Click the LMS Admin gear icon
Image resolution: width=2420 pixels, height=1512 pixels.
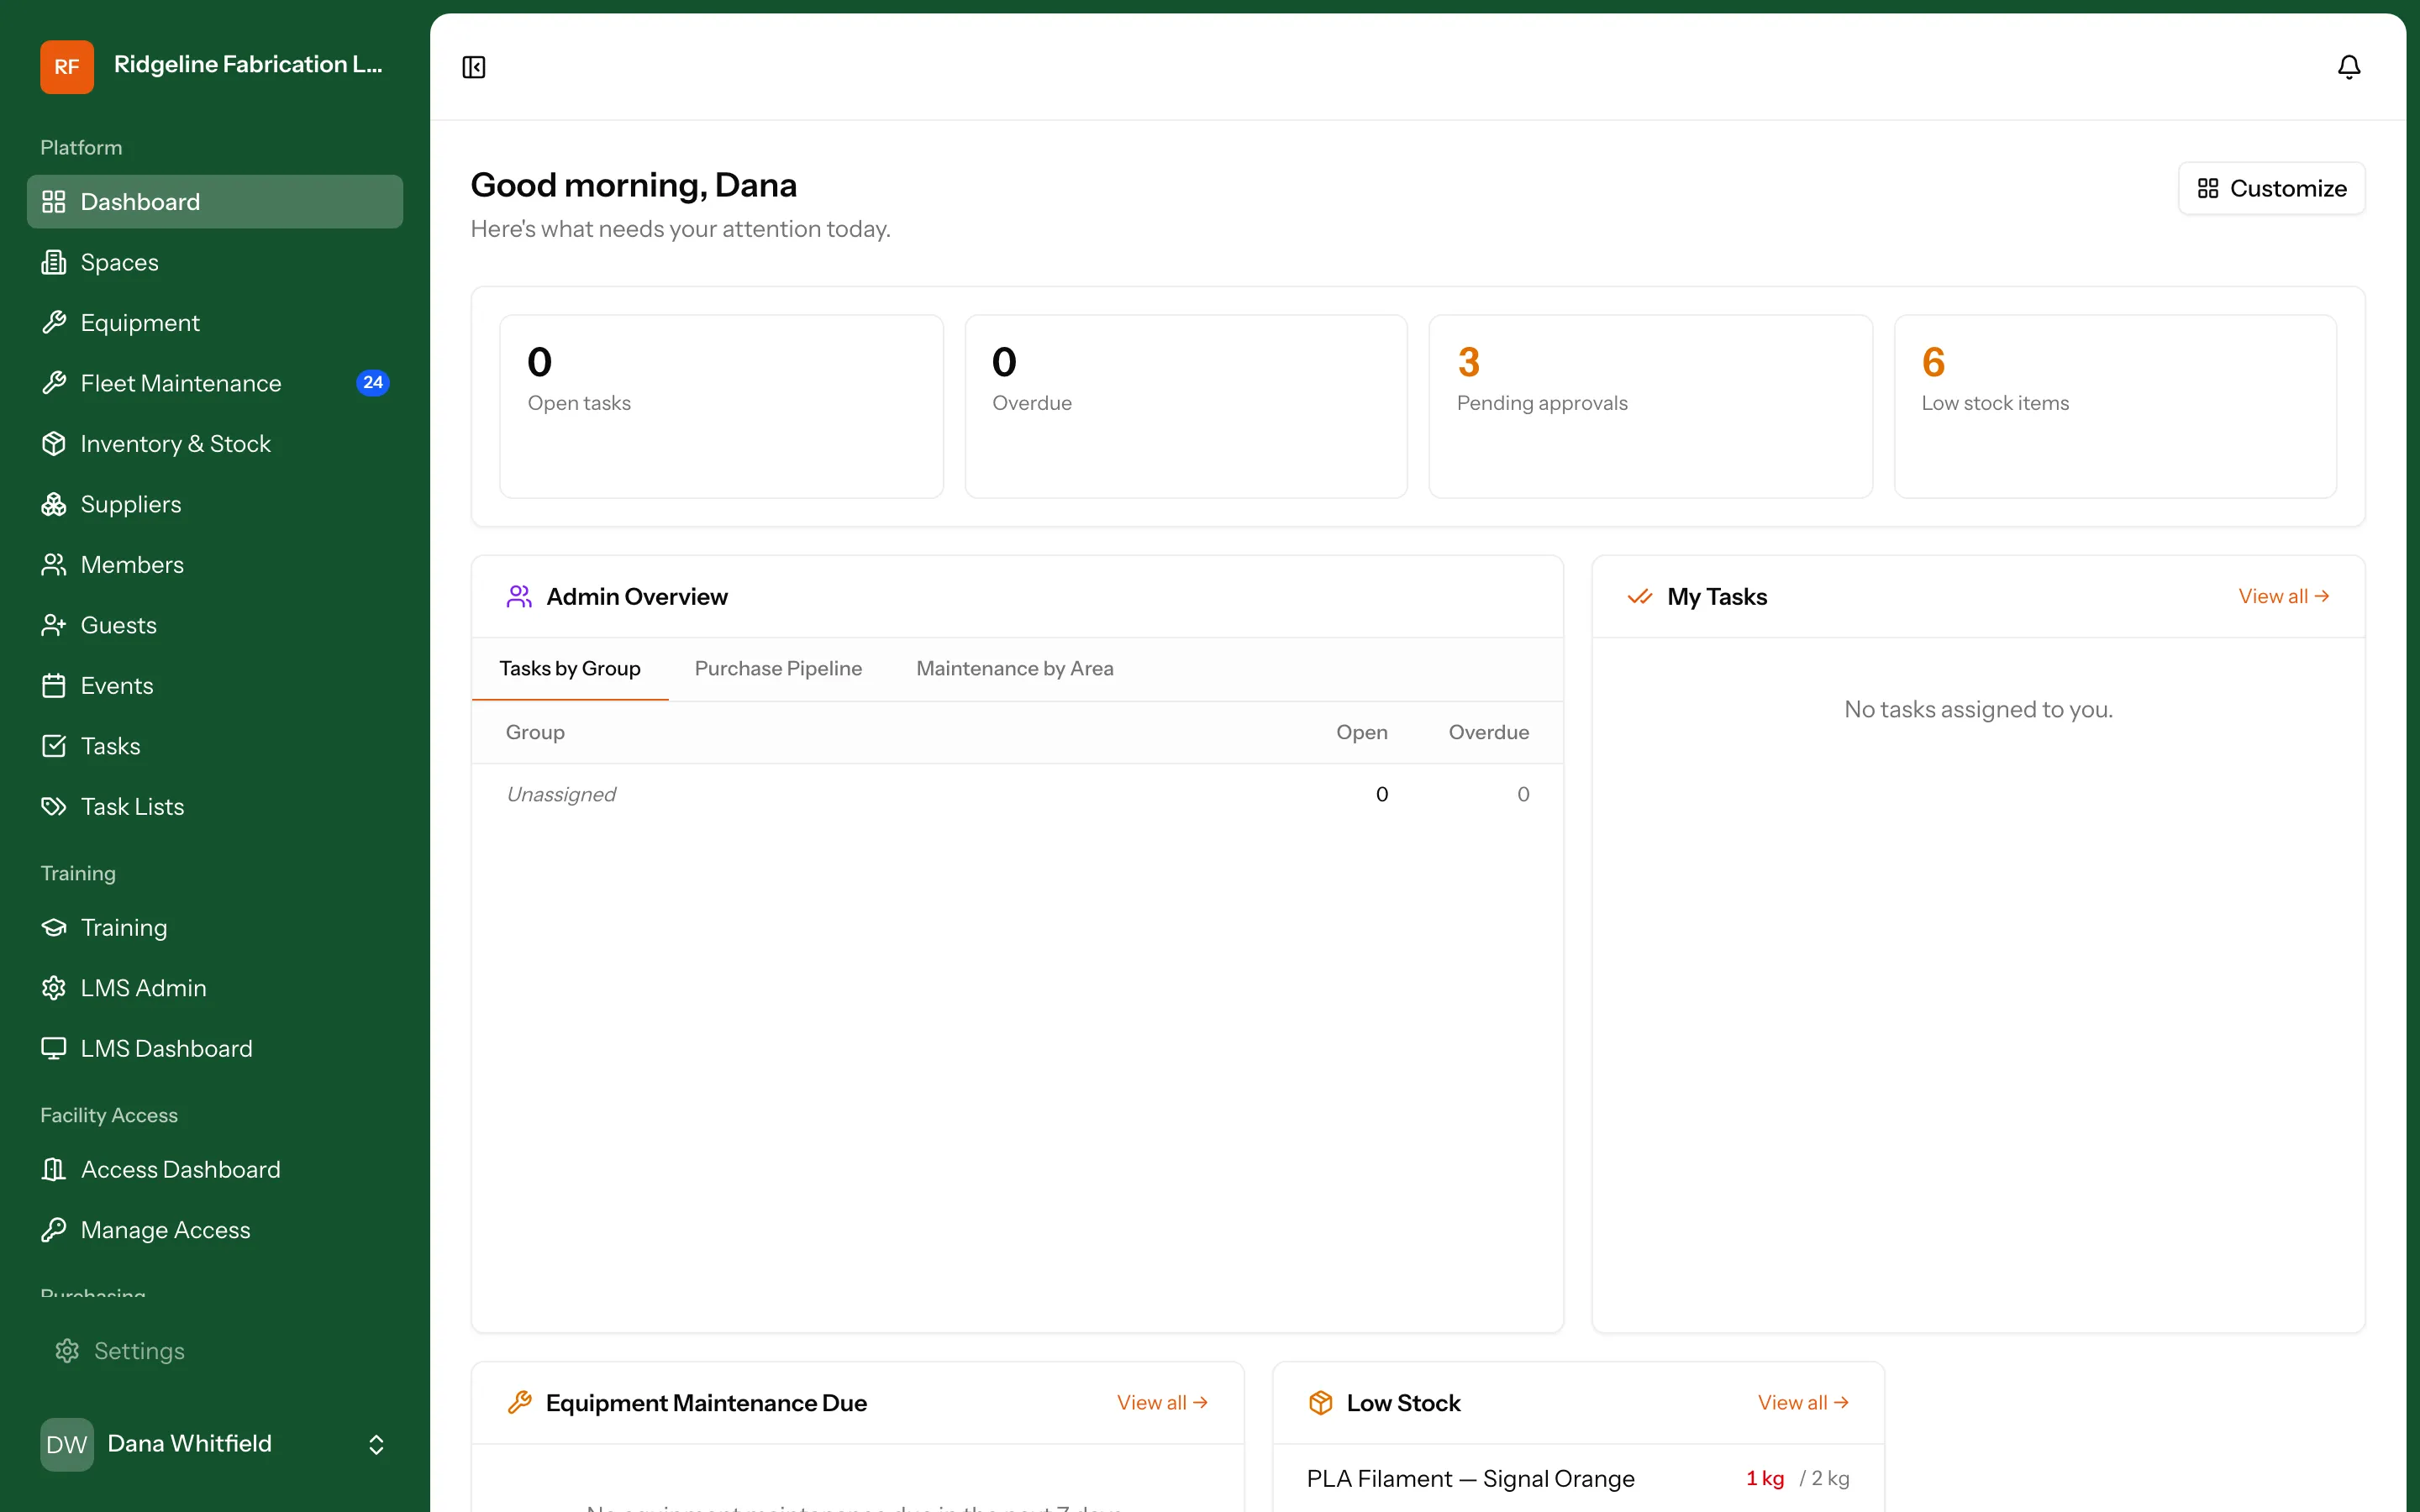(54, 988)
